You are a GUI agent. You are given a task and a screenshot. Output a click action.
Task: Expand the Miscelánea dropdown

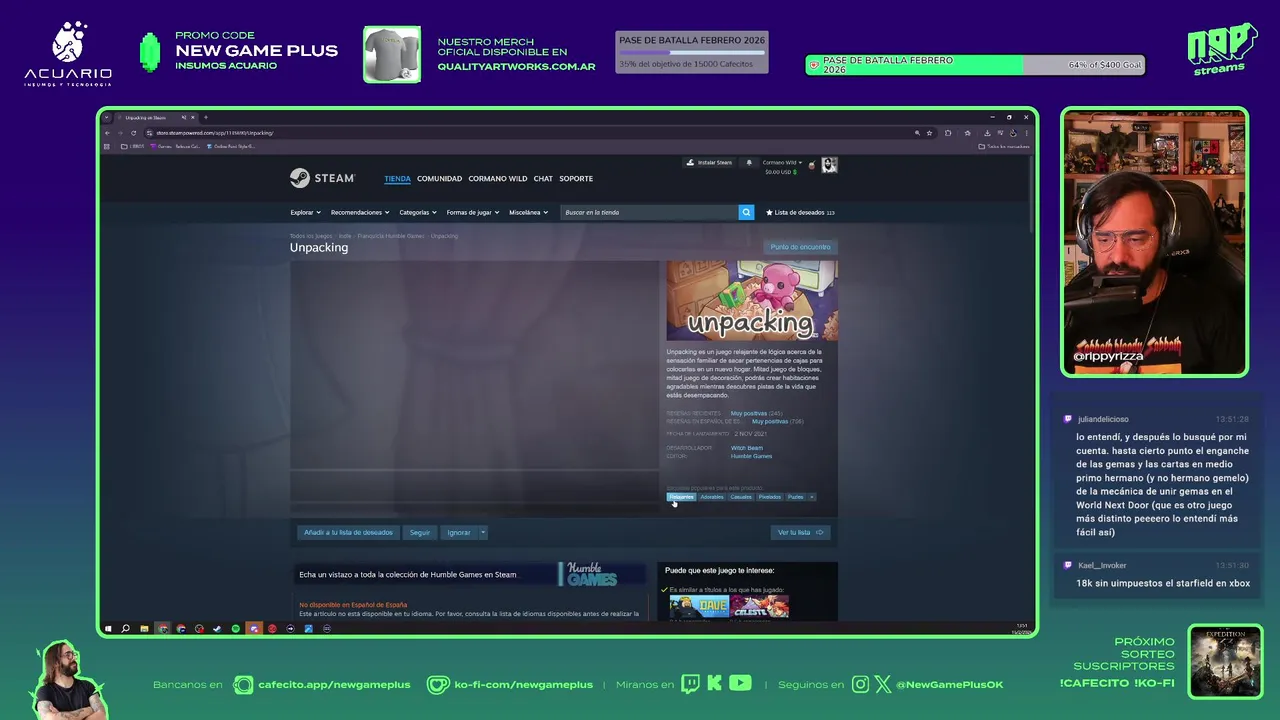pos(527,212)
